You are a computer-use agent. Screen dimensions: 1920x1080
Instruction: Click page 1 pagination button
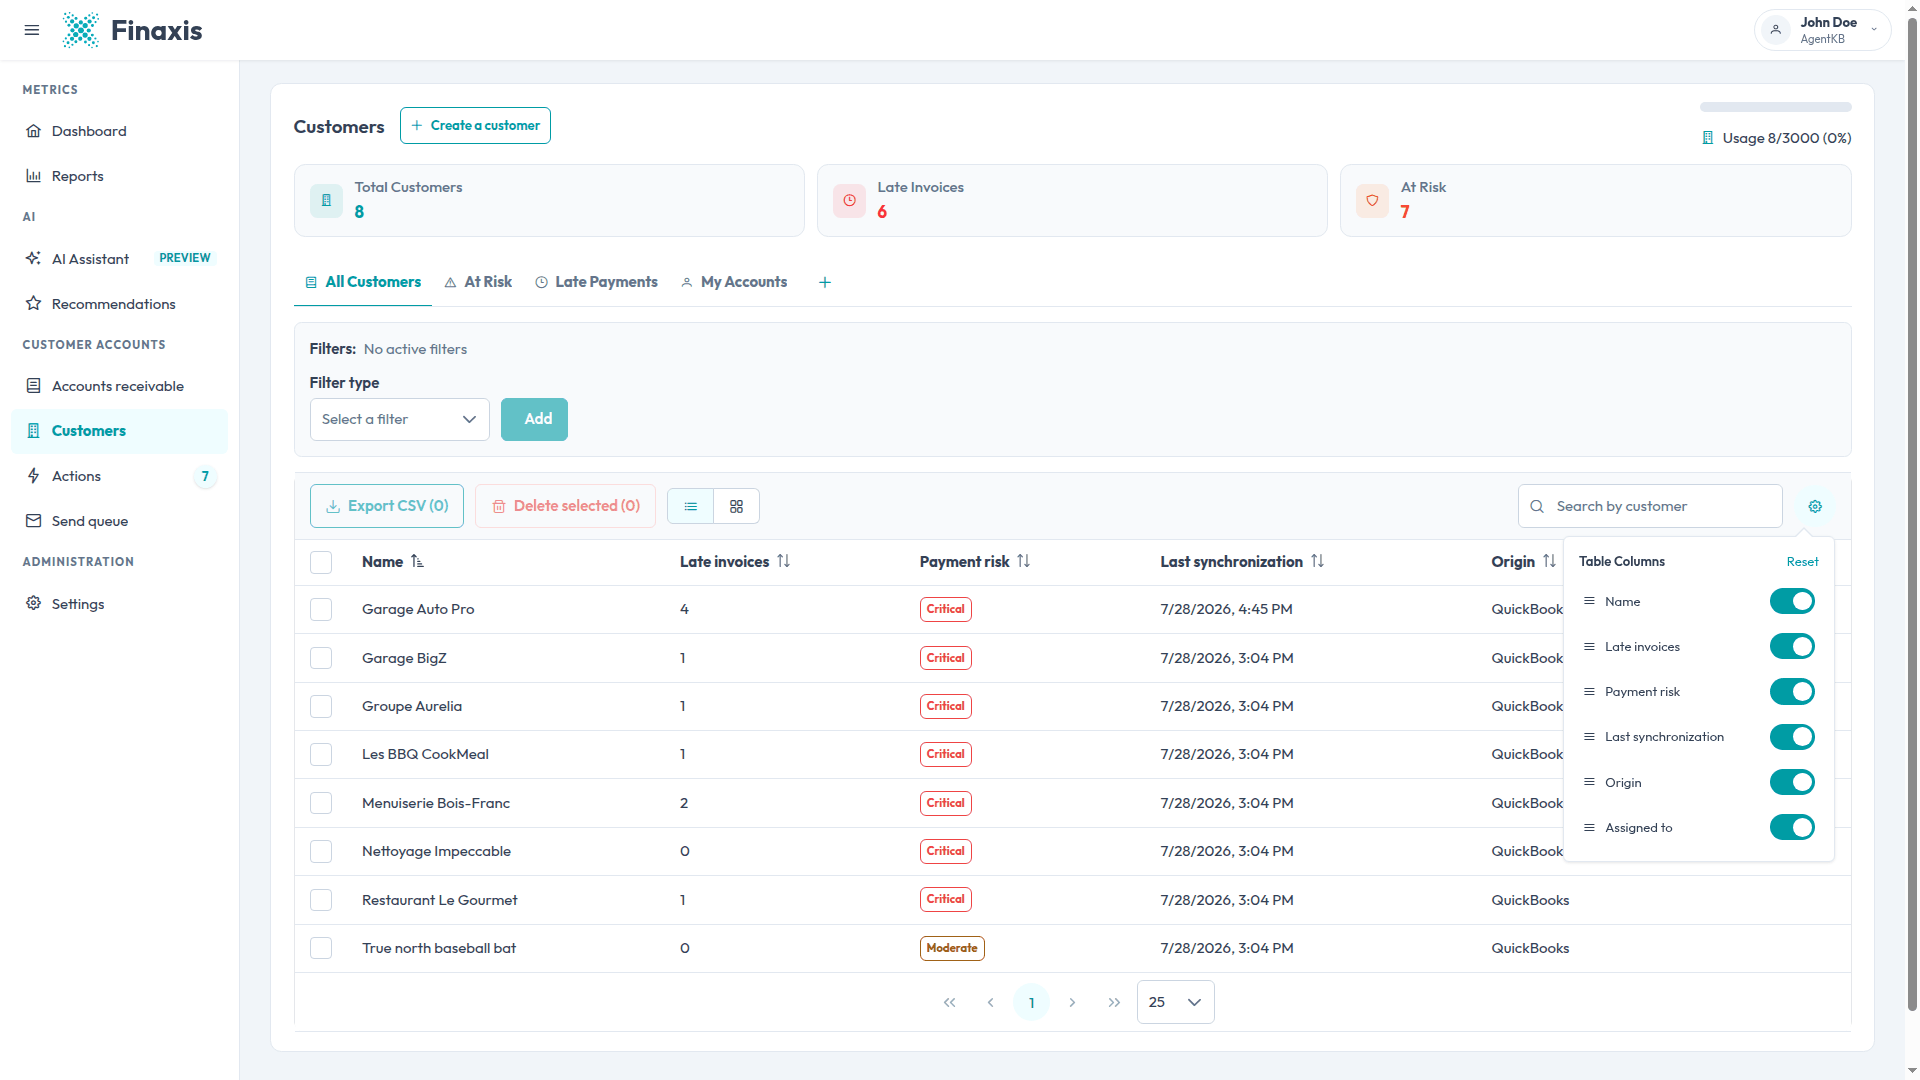tap(1031, 1002)
